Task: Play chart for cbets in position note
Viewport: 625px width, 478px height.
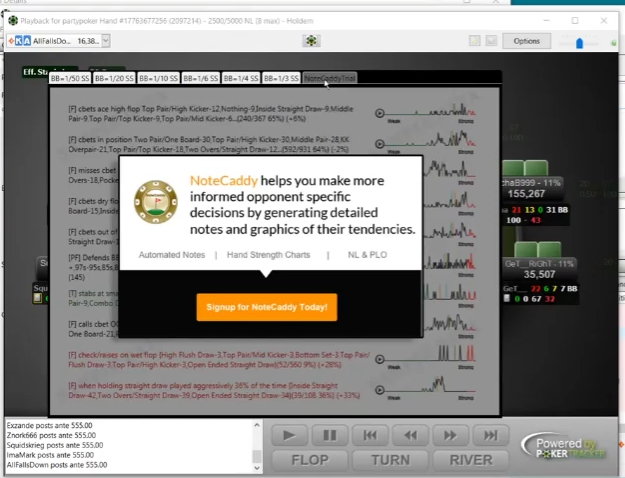Action: 379,144
